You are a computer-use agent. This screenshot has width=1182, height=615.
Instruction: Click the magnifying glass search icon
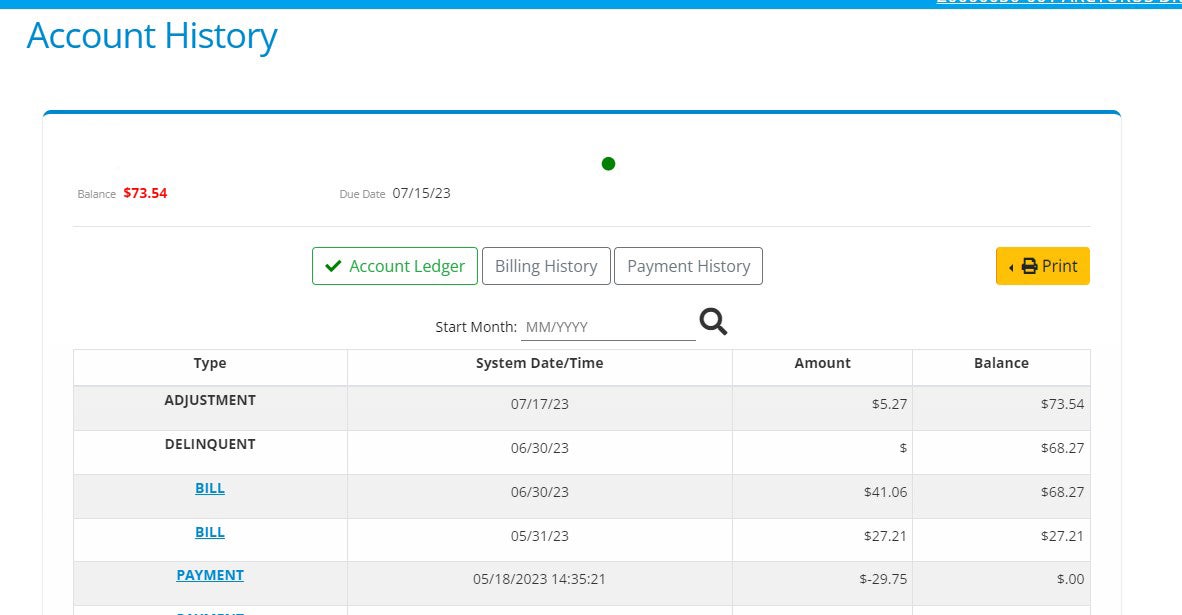[x=713, y=321]
